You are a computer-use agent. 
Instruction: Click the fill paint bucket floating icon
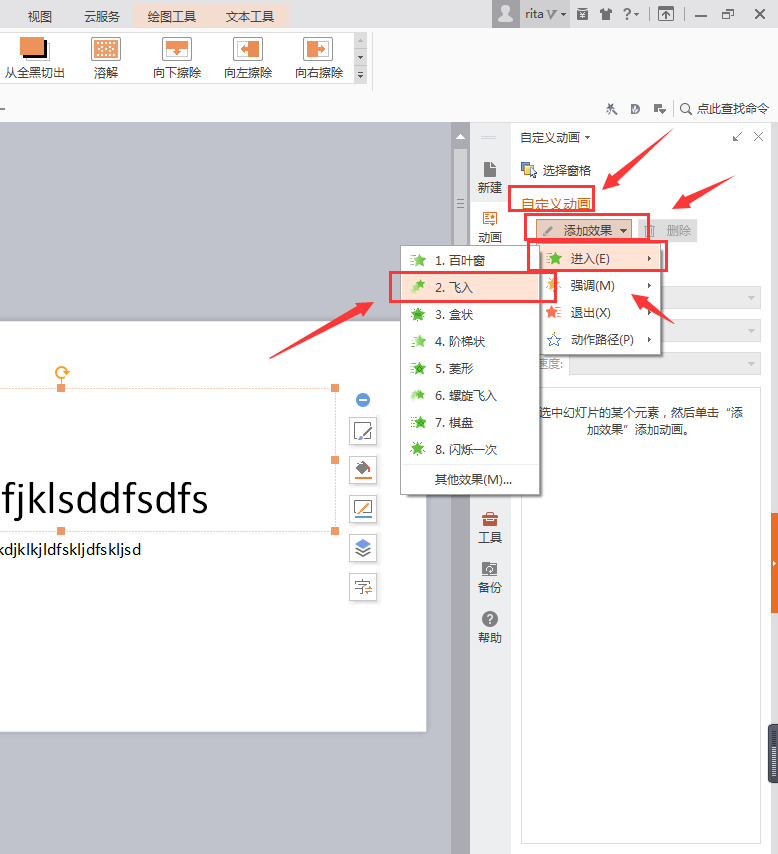(363, 470)
